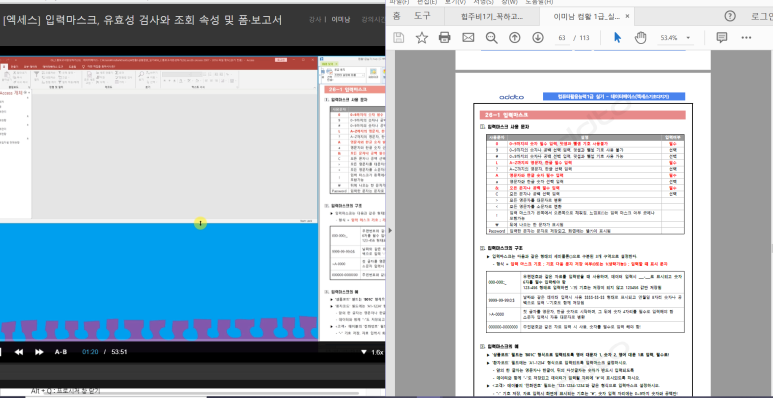The height and width of the screenshot is (398, 773).
Task: Click the page number field showing 63
Action: pyautogui.click(x=562, y=38)
